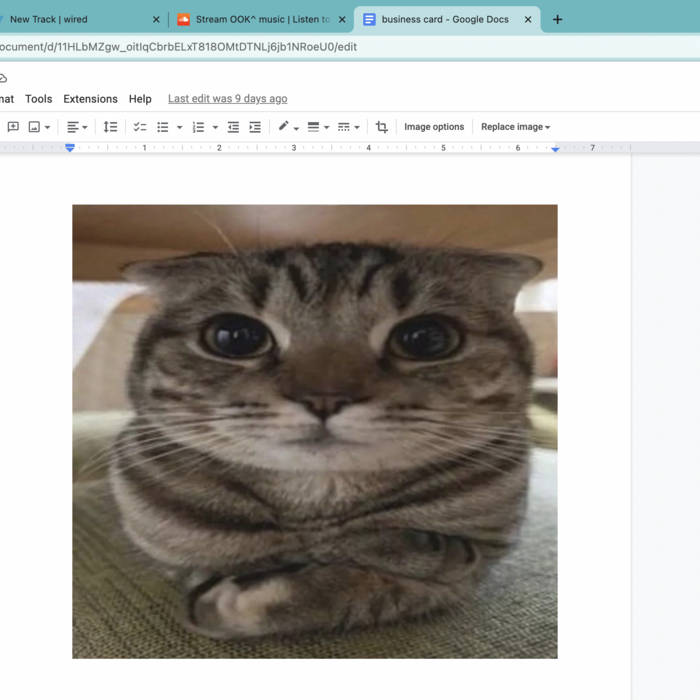The width and height of the screenshot is (700, 700).
Task: Expand the border weight dropdown
Action: pos(318,127)
